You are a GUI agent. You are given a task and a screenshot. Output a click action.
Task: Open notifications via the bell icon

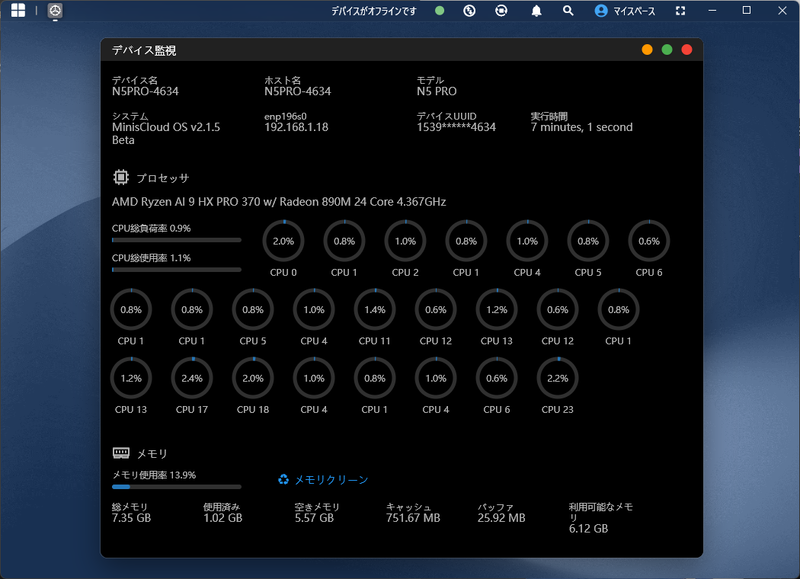[x=535, y=11]
